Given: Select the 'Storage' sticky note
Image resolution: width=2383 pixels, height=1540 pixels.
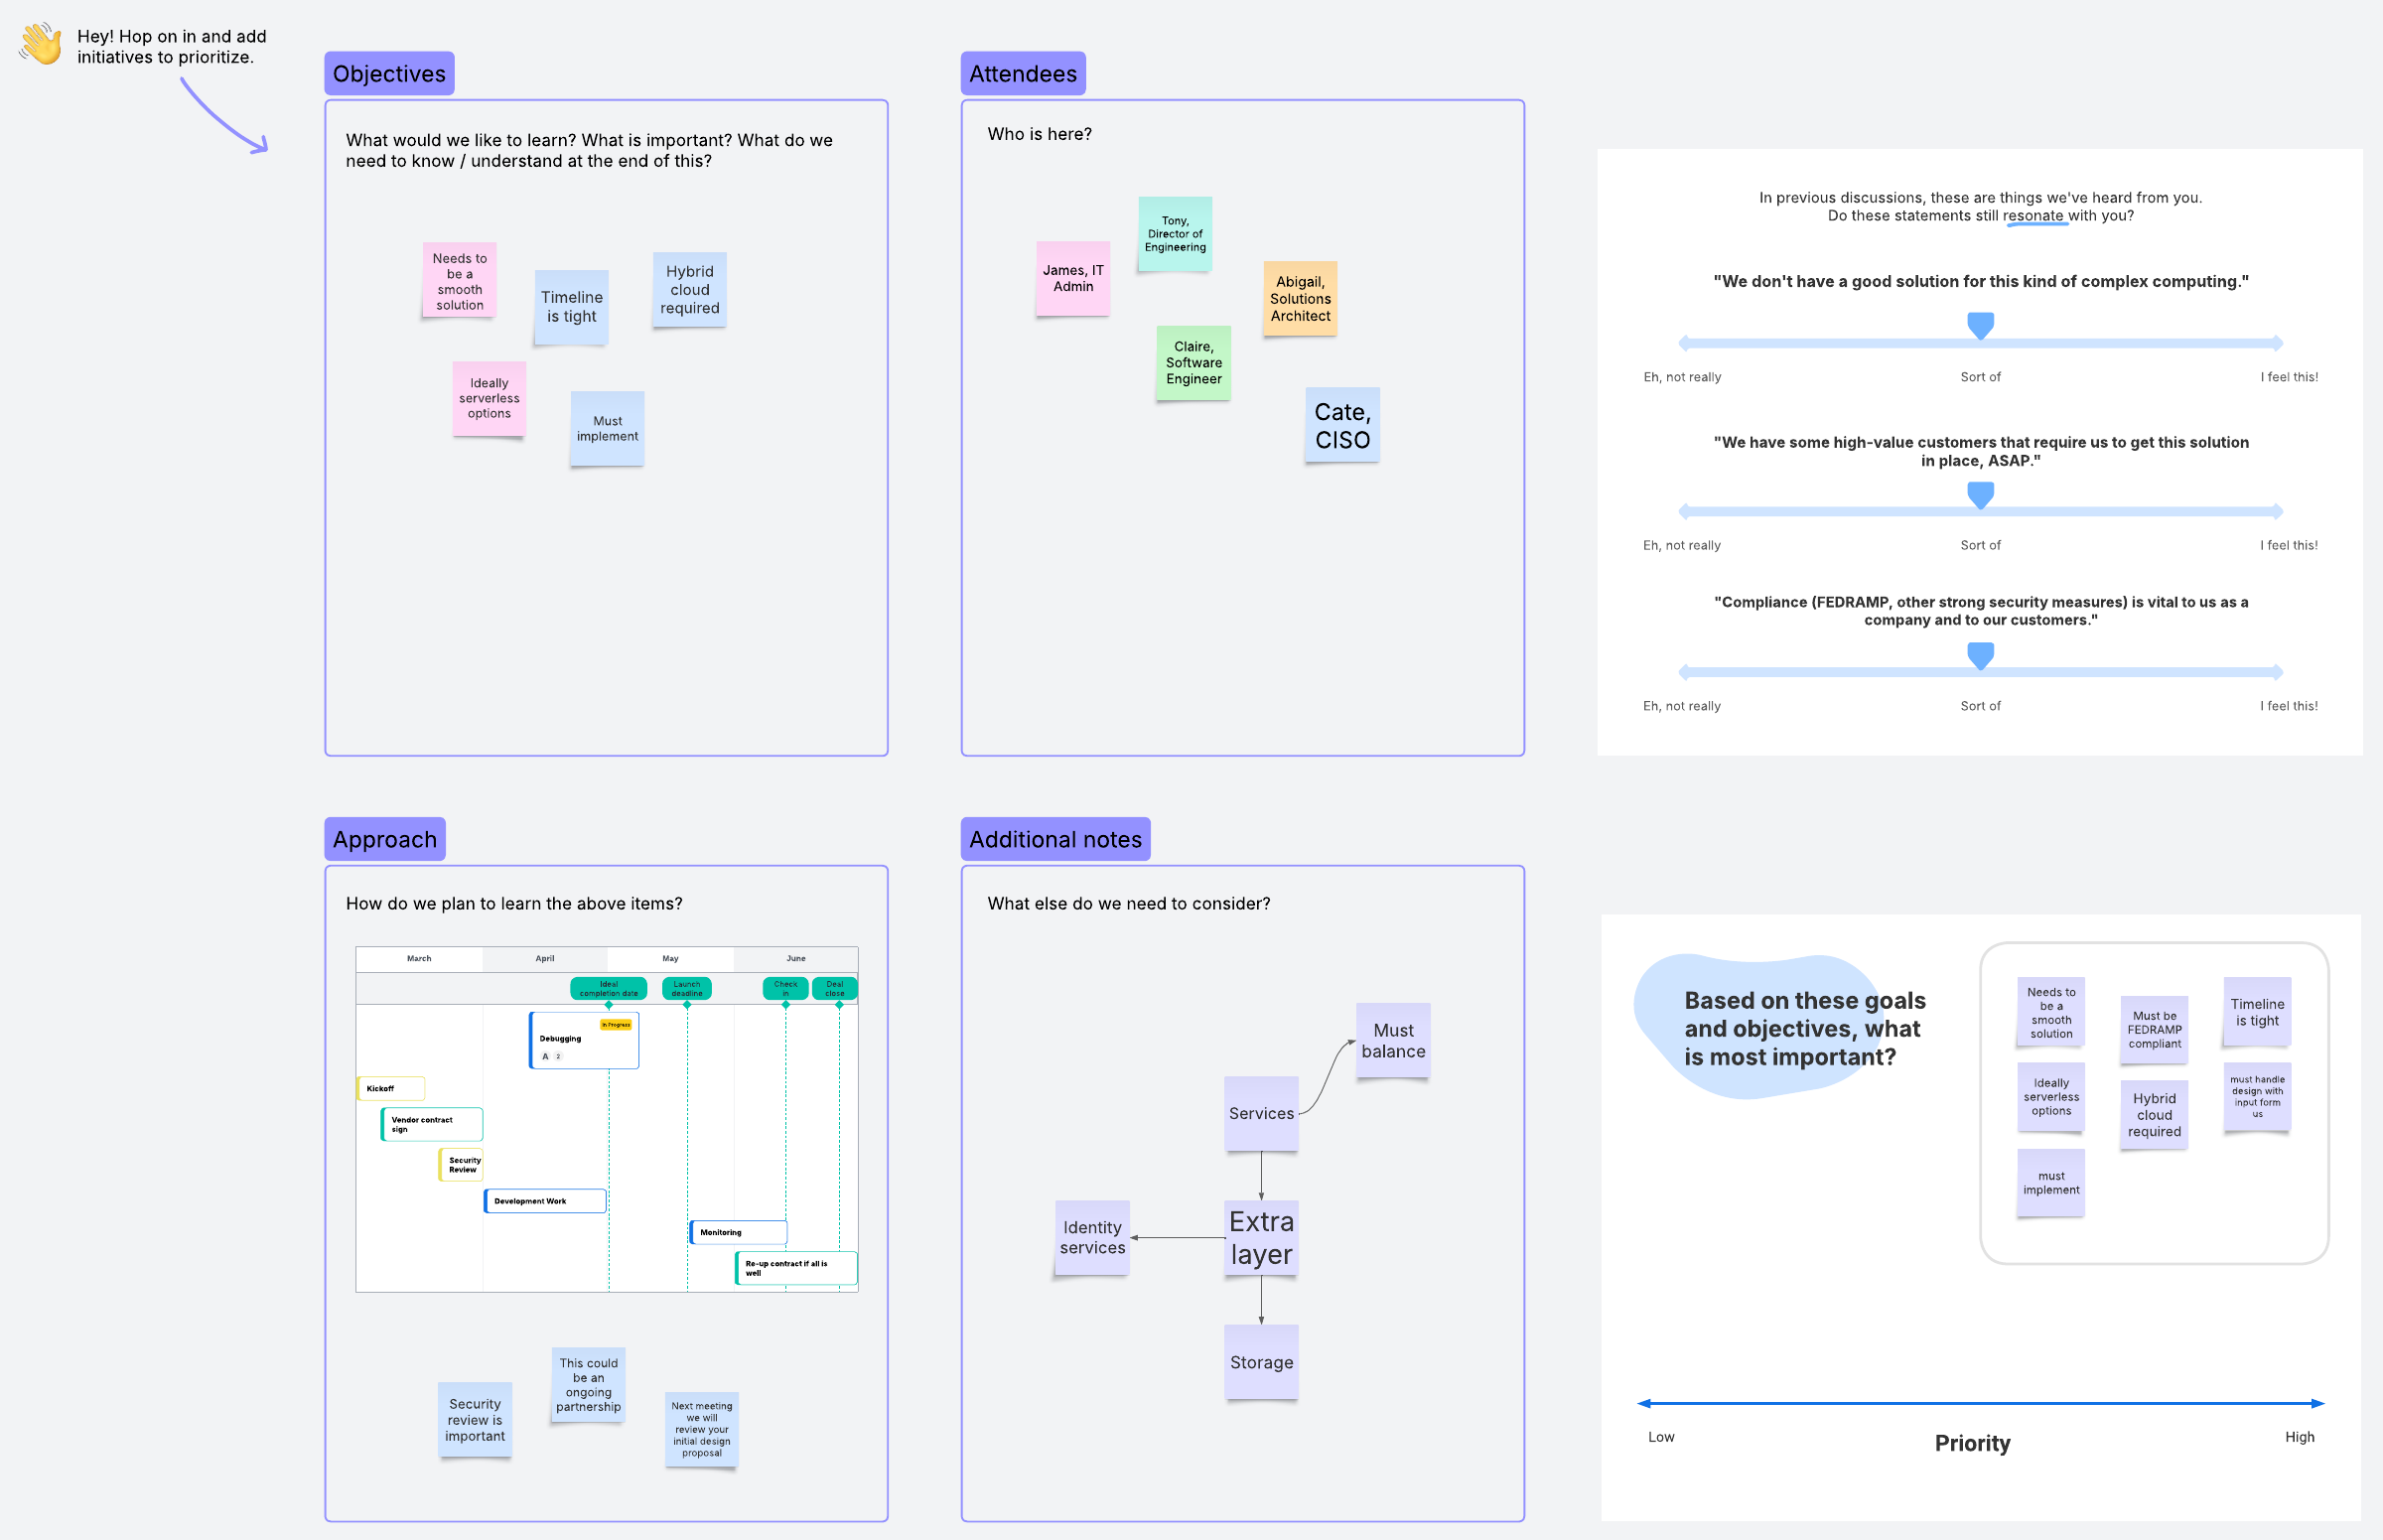Looking at the screenshot, I should pos(1261,1362).
